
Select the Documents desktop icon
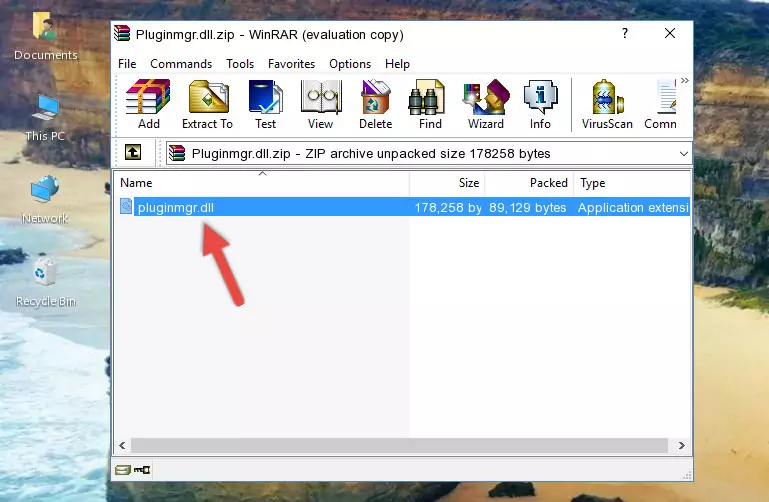[x=46, y=37]
